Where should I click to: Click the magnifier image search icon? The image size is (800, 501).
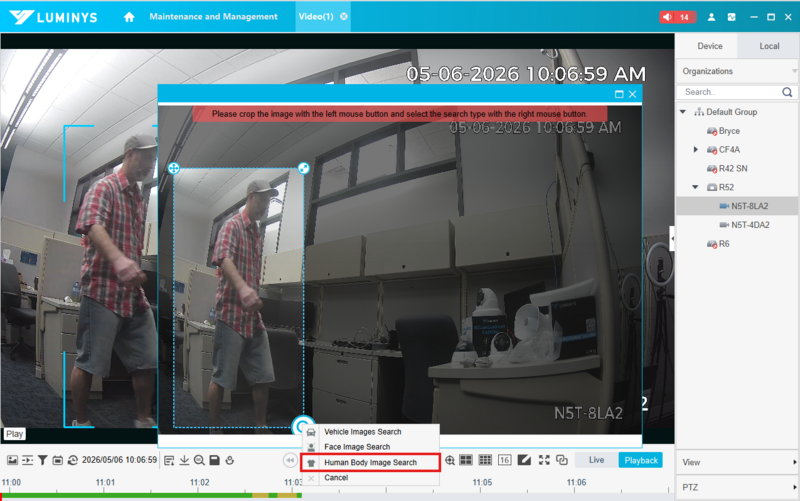199,460
